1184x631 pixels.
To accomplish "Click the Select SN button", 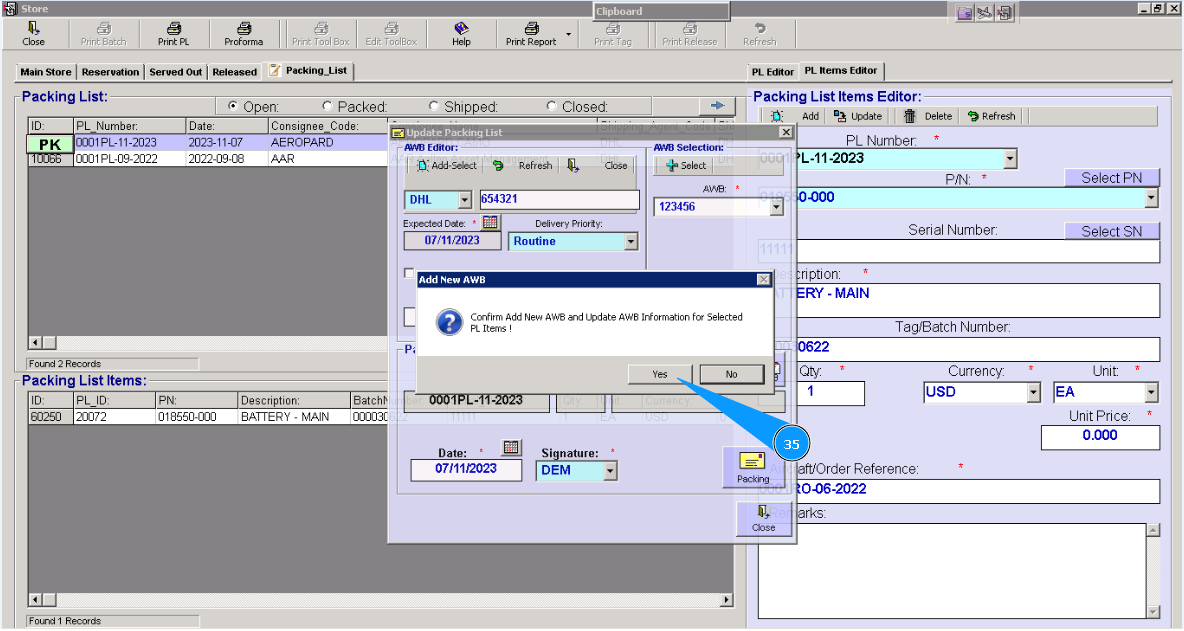I will pos(1112,232).
